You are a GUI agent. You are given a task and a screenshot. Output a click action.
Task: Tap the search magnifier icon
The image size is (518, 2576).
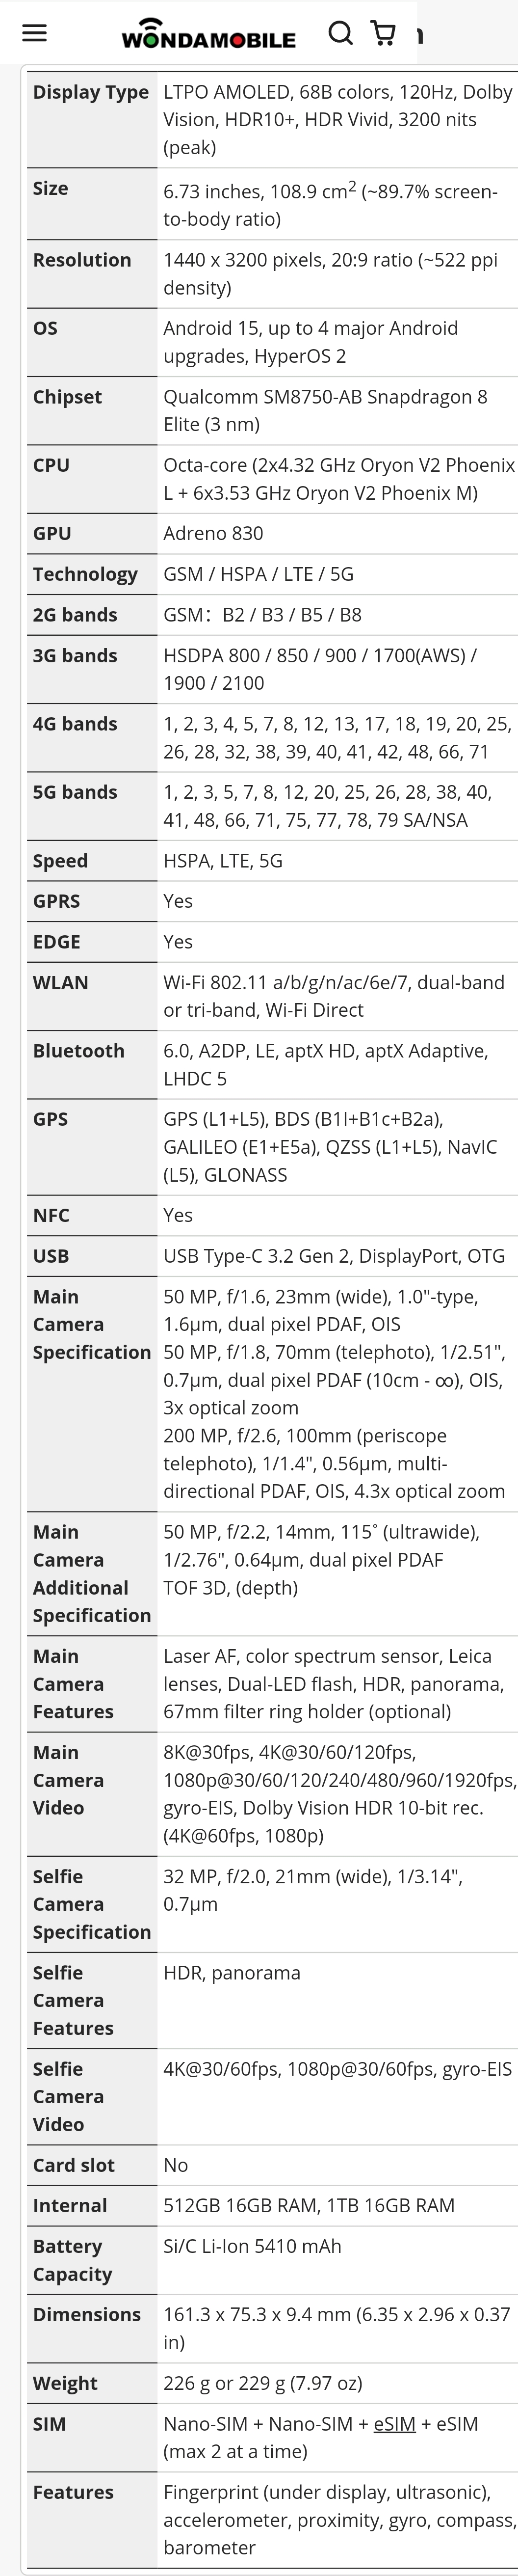pyautogui.click(x=341, y=34)
